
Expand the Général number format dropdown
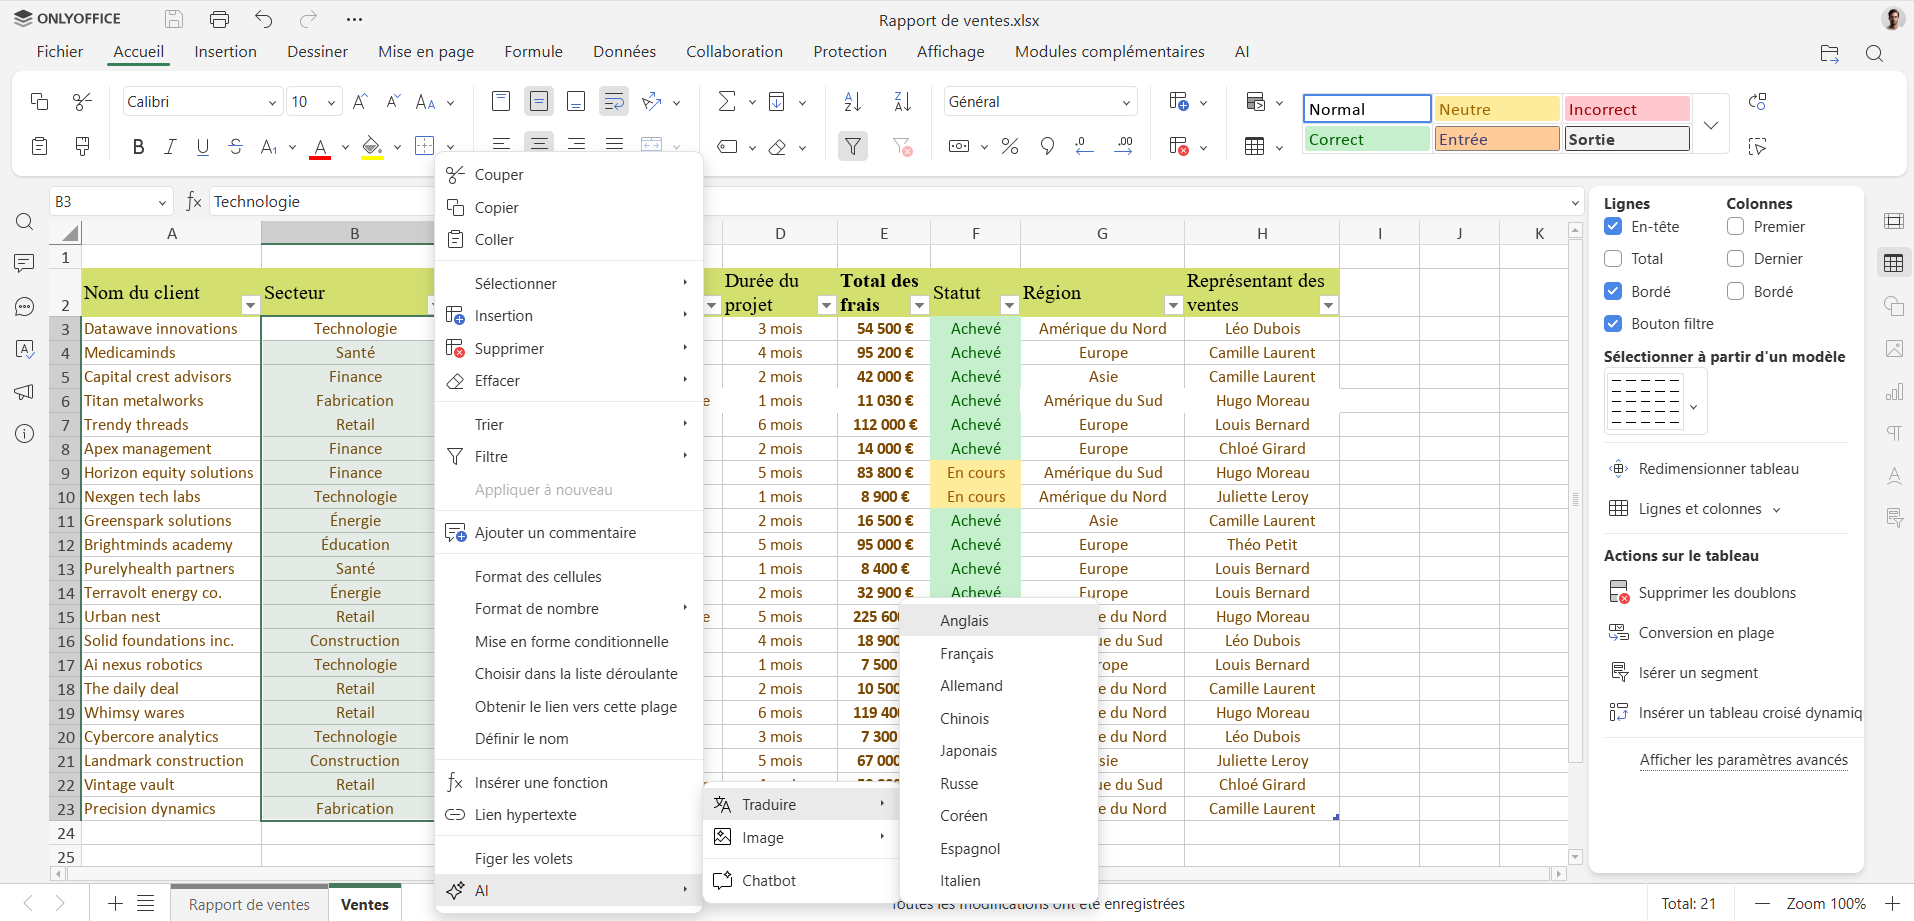click(1126, 102)
